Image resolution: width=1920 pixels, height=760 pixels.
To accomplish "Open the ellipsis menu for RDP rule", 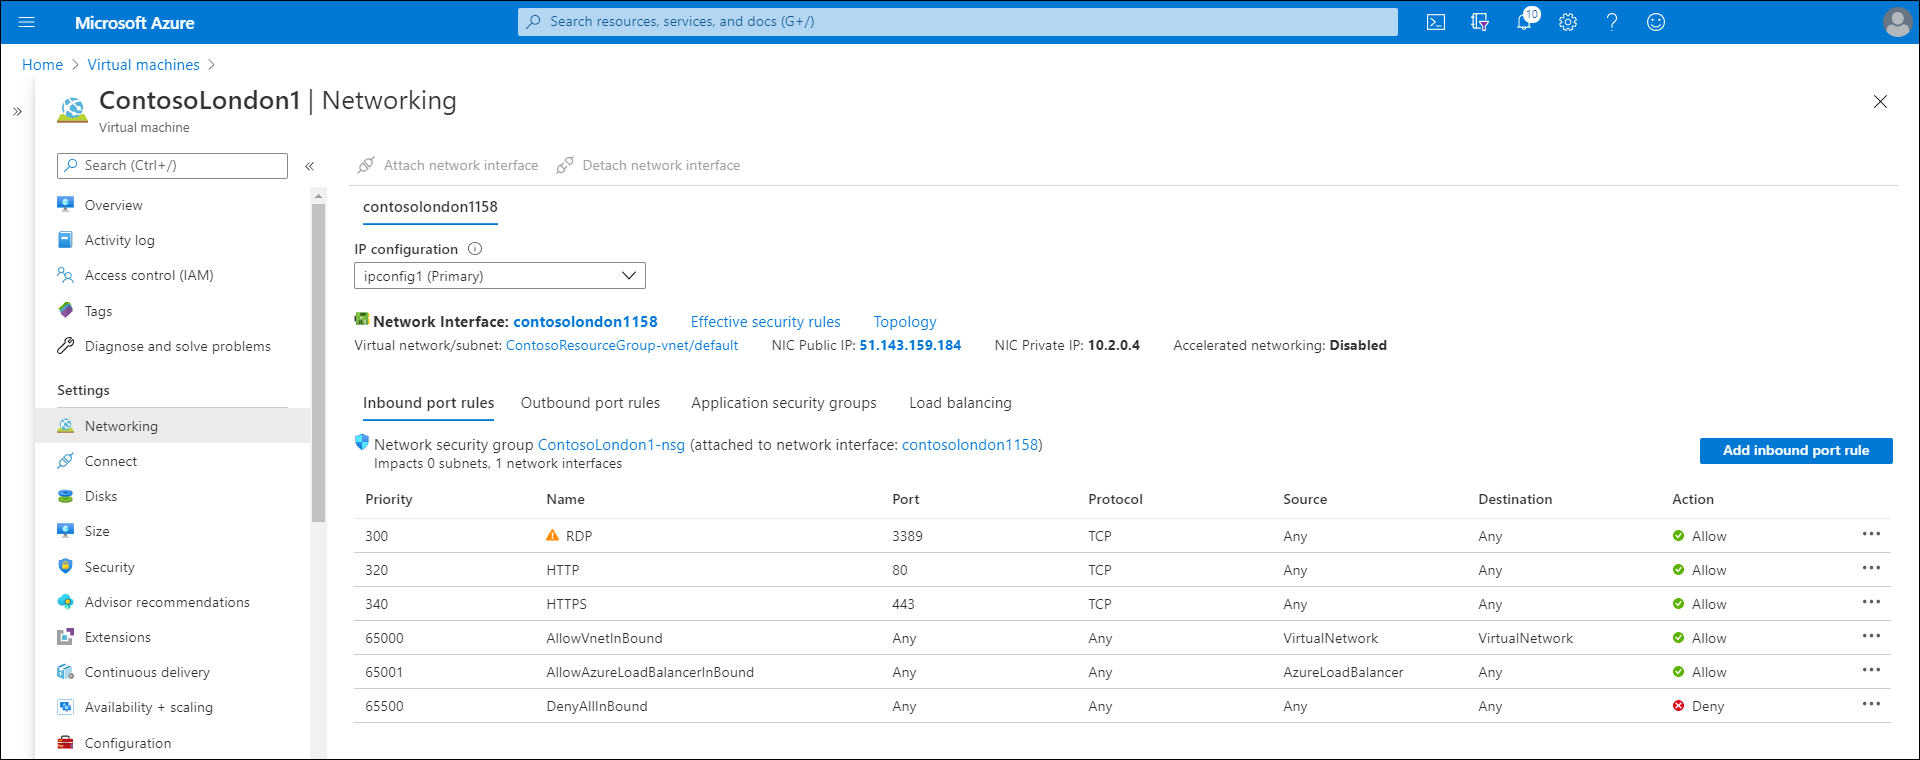I will pyautogui.click(x=1871, y=534).
